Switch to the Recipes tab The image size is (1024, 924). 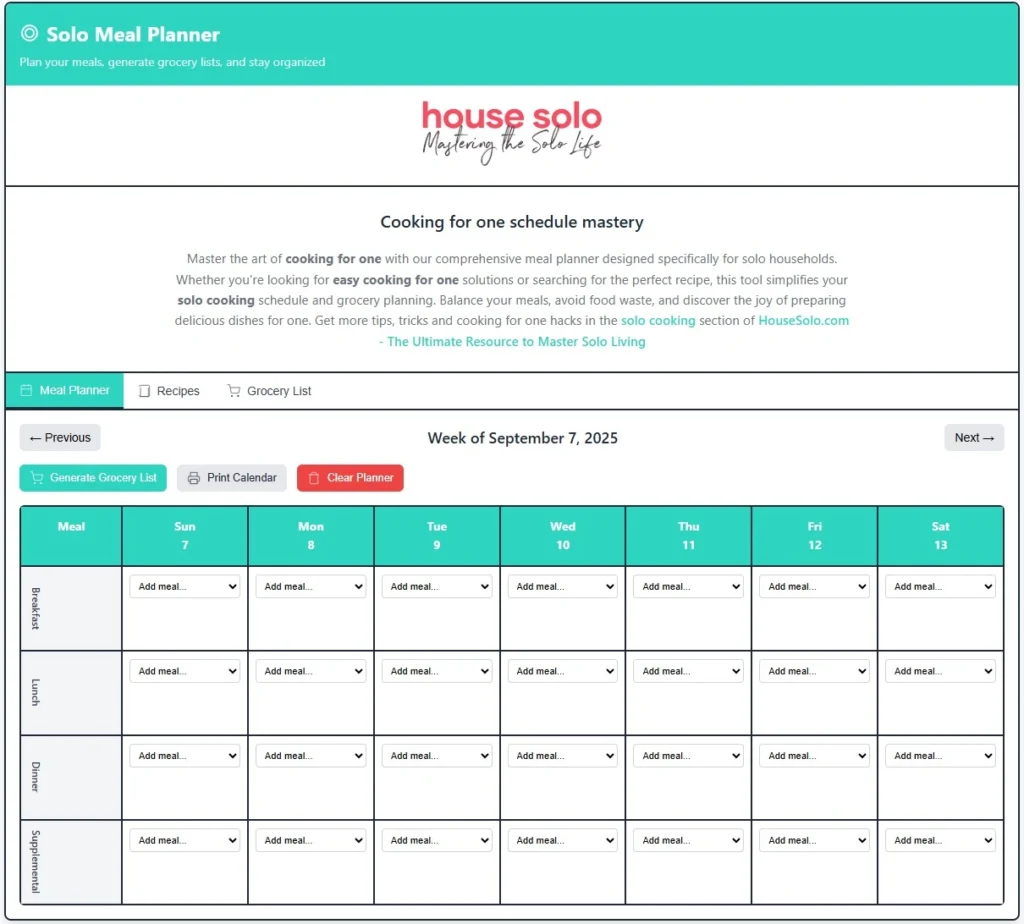[168, 390]
